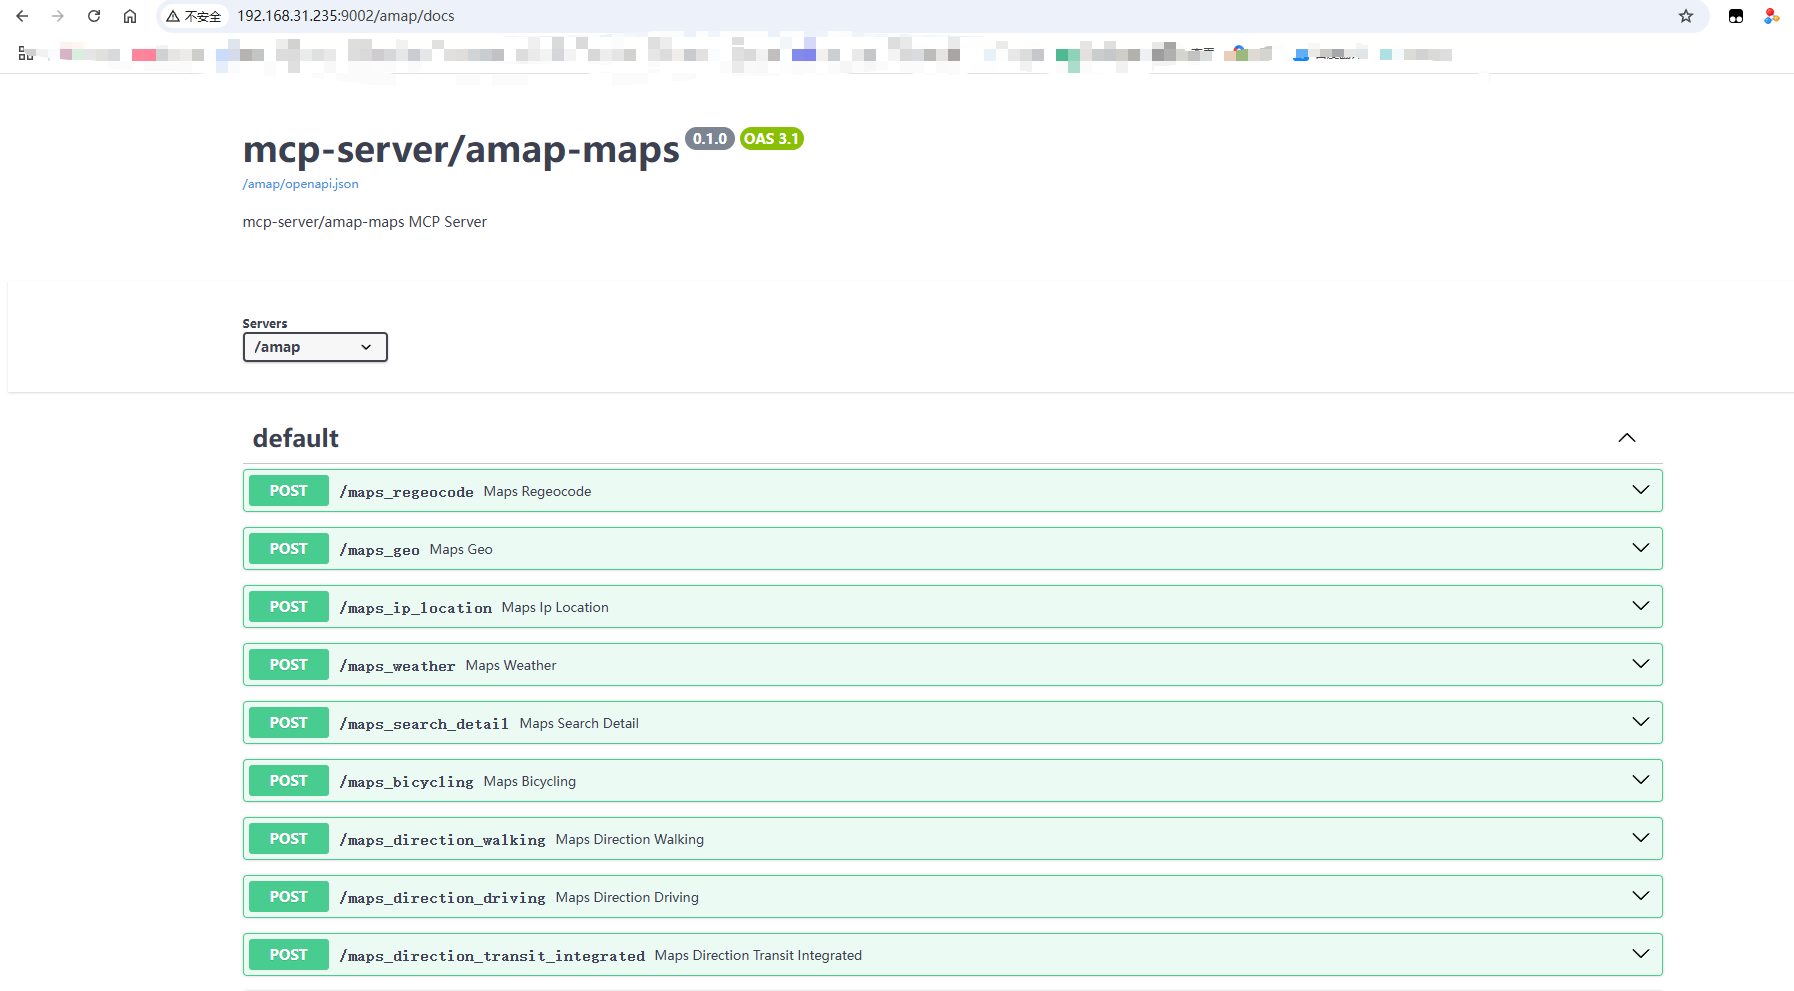Click the /maps_direction_transit_integrated path text
Screen dimensions: 1794x991
point(492,956)
